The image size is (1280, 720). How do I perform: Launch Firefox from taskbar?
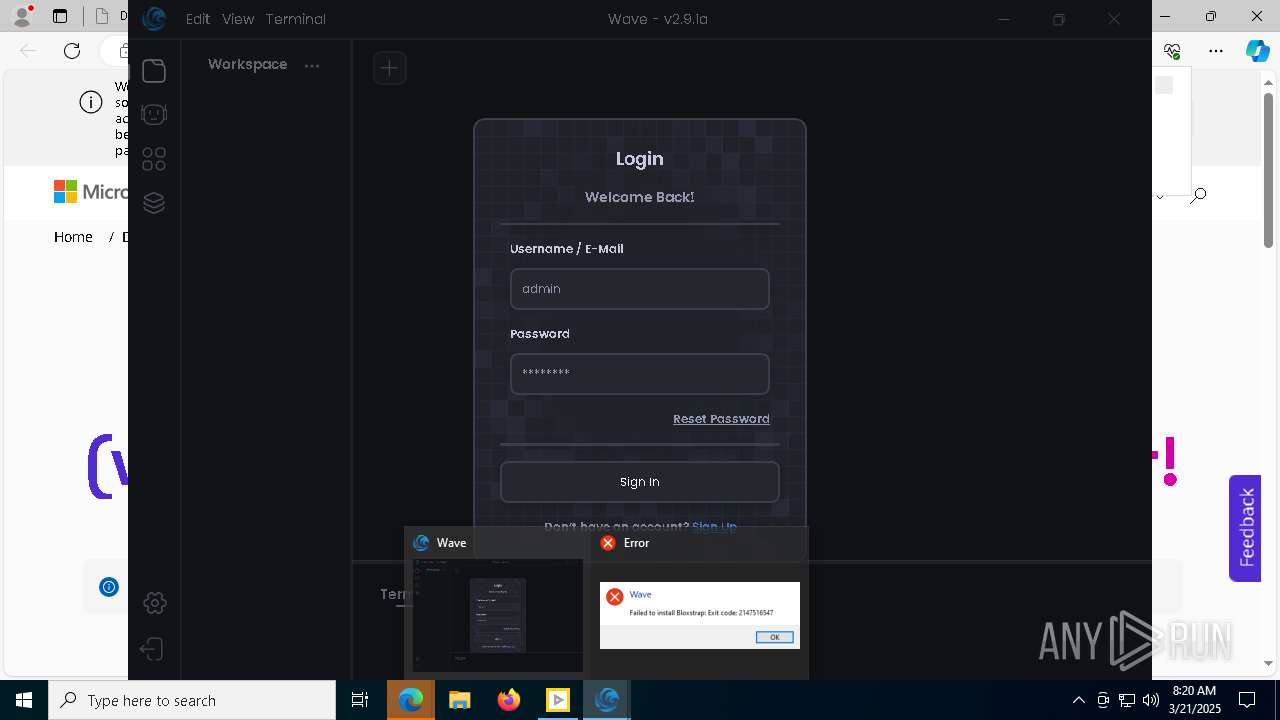click(509, 700)
